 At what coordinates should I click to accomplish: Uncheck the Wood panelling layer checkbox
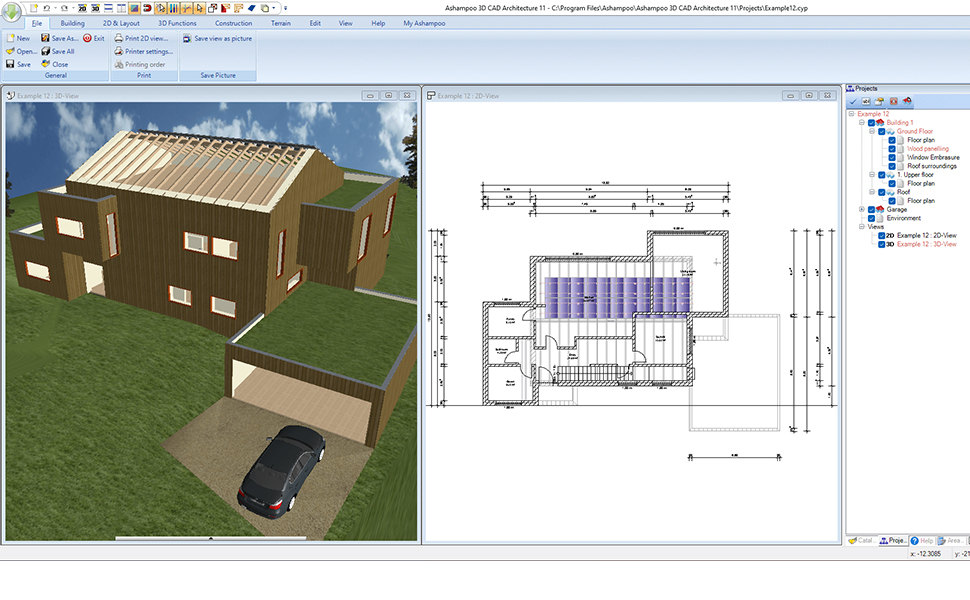[x=892, y=149]
